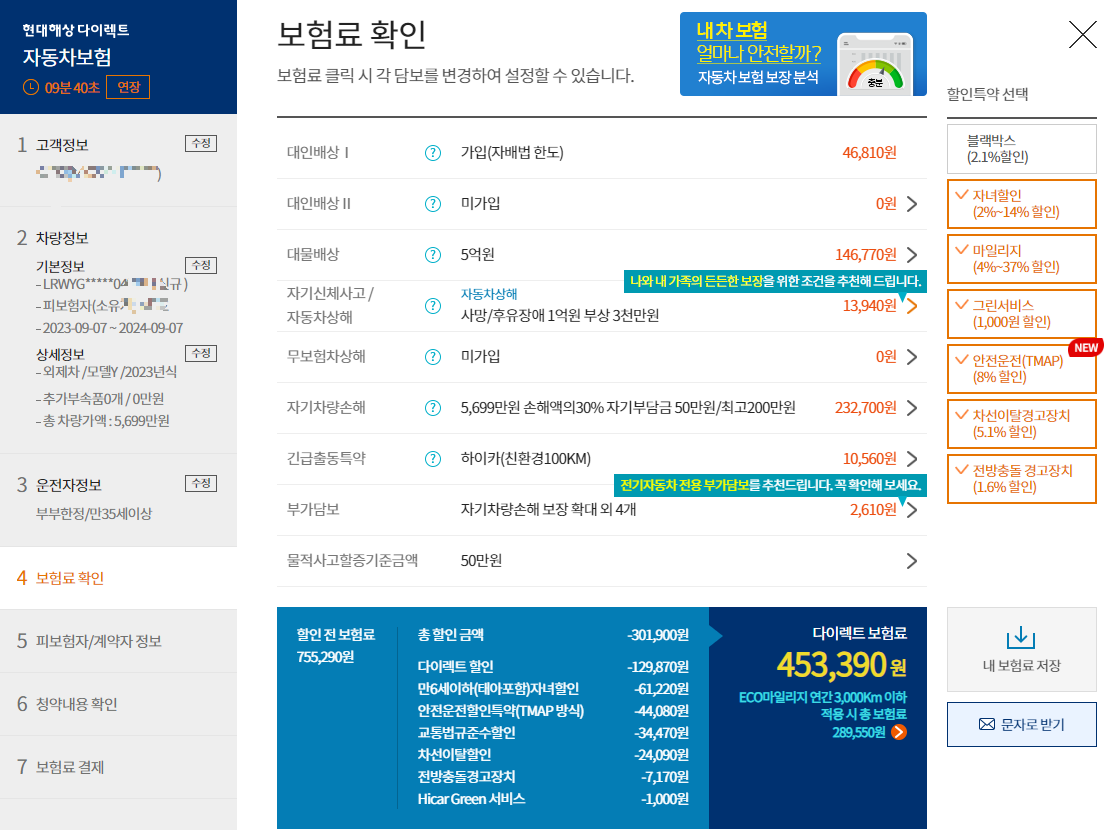The width and height of the screenshot is (1114, 830).
Task: Click the question mark icon beside 대물배상
Action: click(432, 254)
